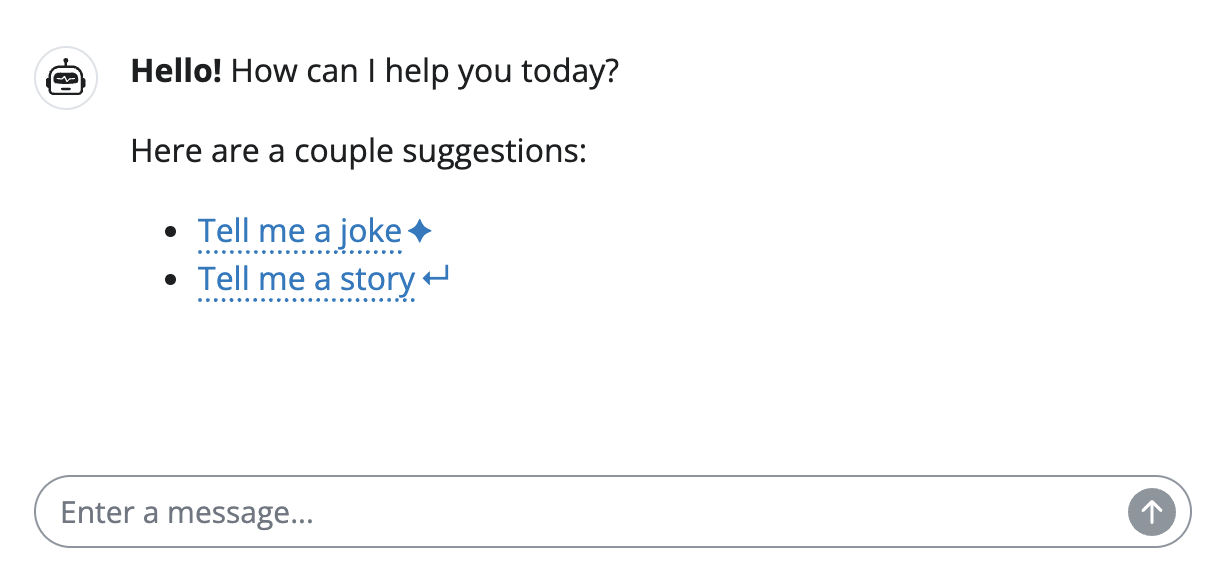This screenshot has height=584, width=1222.
Task: Open the Tell me a story suggestion
Action: point(306,279)
